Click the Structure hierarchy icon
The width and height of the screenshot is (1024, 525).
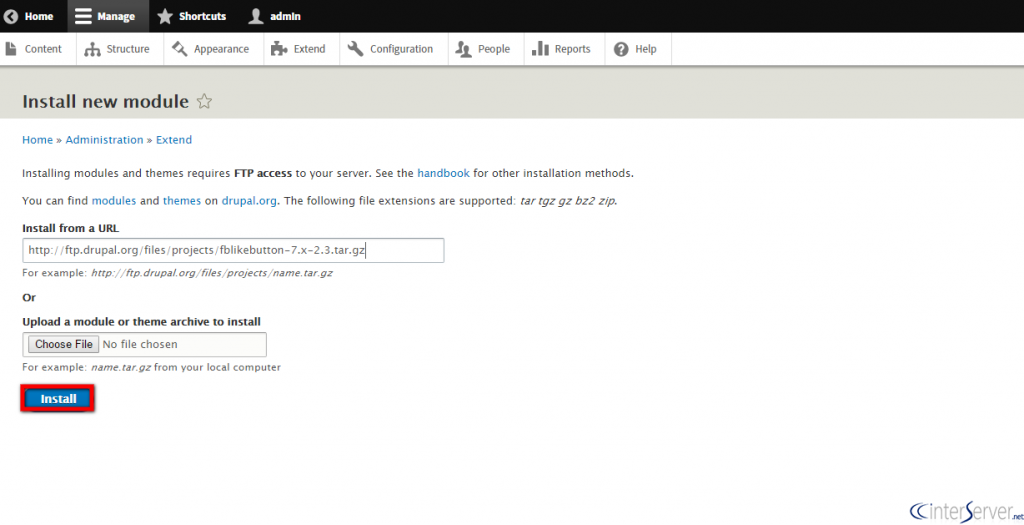[93, 49]
